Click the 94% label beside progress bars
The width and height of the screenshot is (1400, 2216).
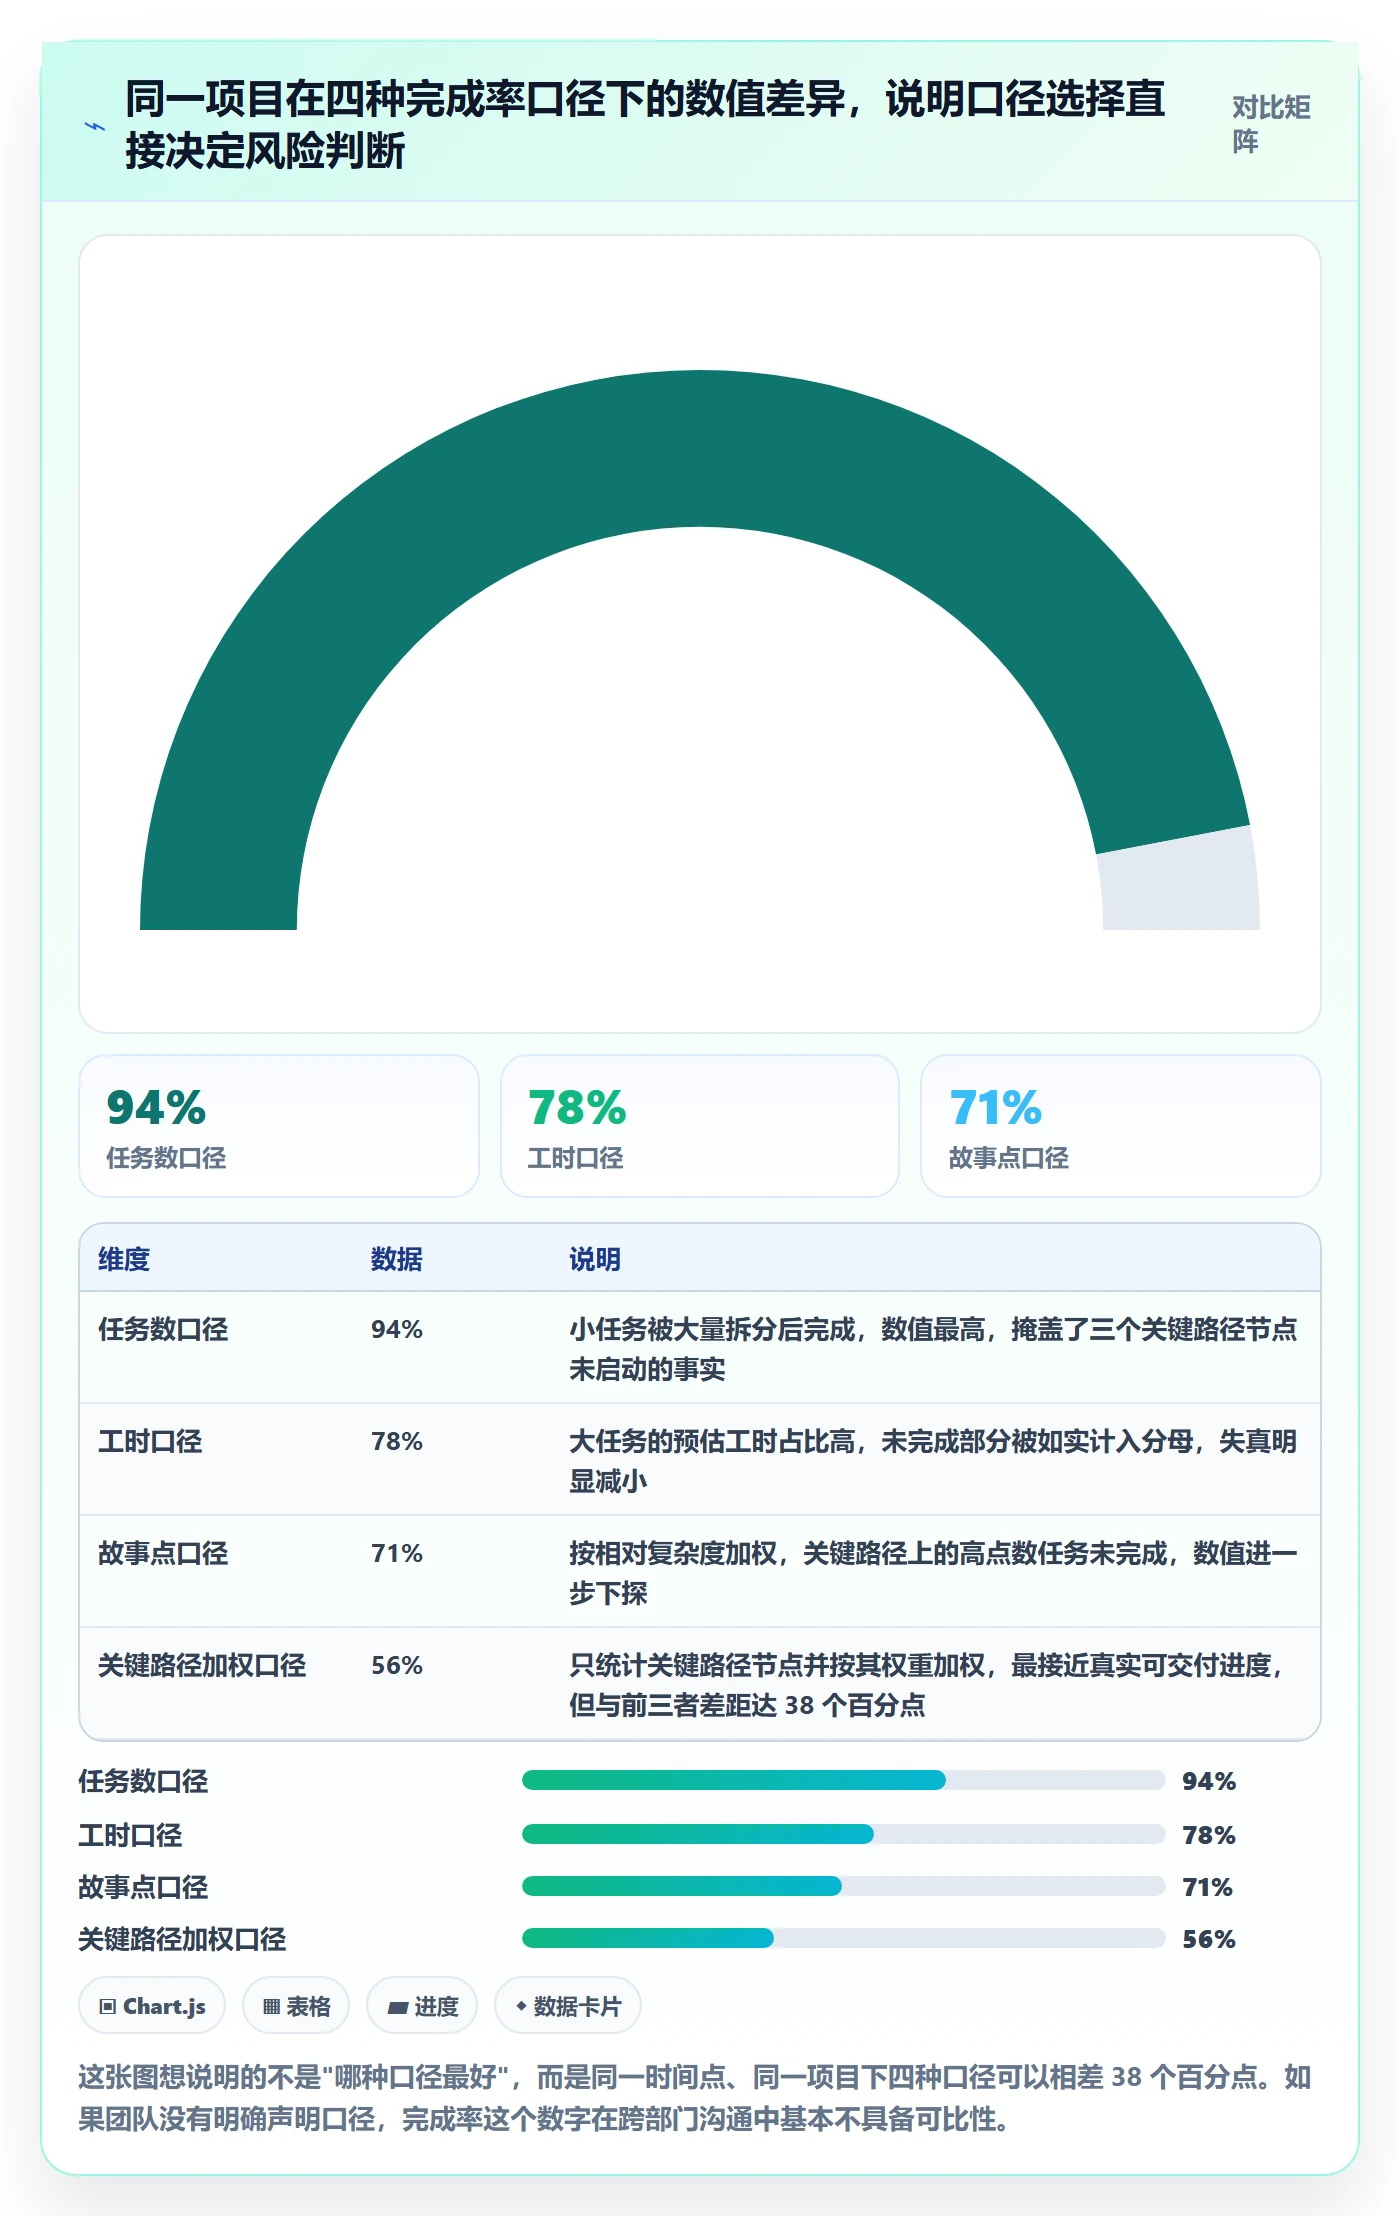(x=1209, y=1781)
